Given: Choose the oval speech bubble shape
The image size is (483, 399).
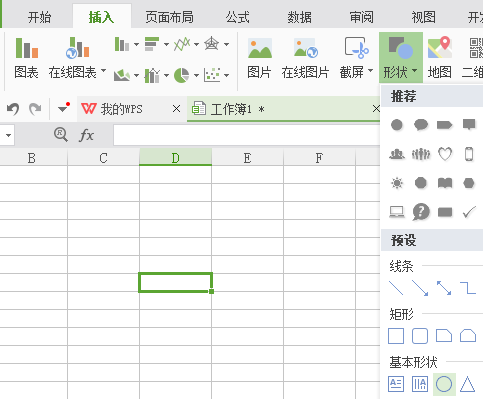Looking at the screenshot, I should (421, 125).
